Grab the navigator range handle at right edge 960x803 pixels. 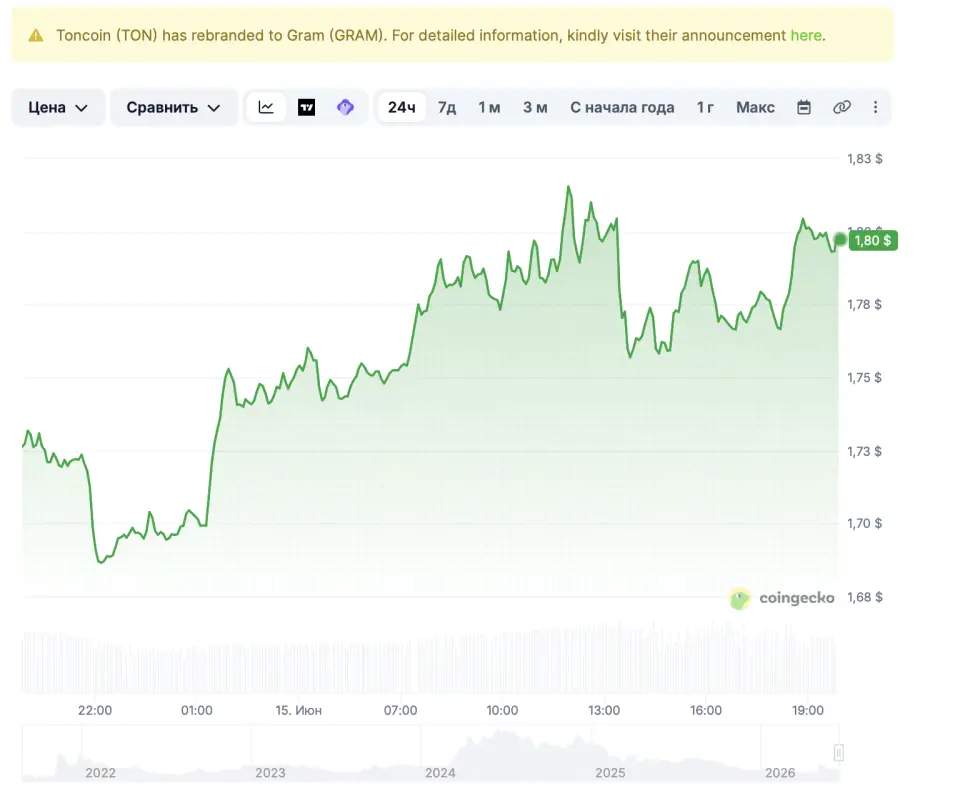[839, 752]
